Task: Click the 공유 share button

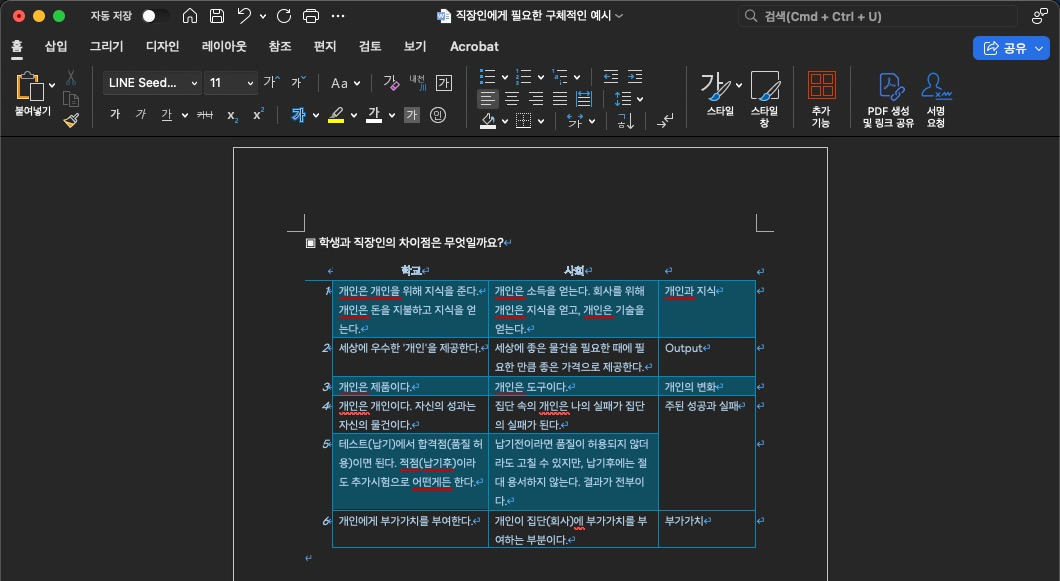Action: [x=1012, y=48]
